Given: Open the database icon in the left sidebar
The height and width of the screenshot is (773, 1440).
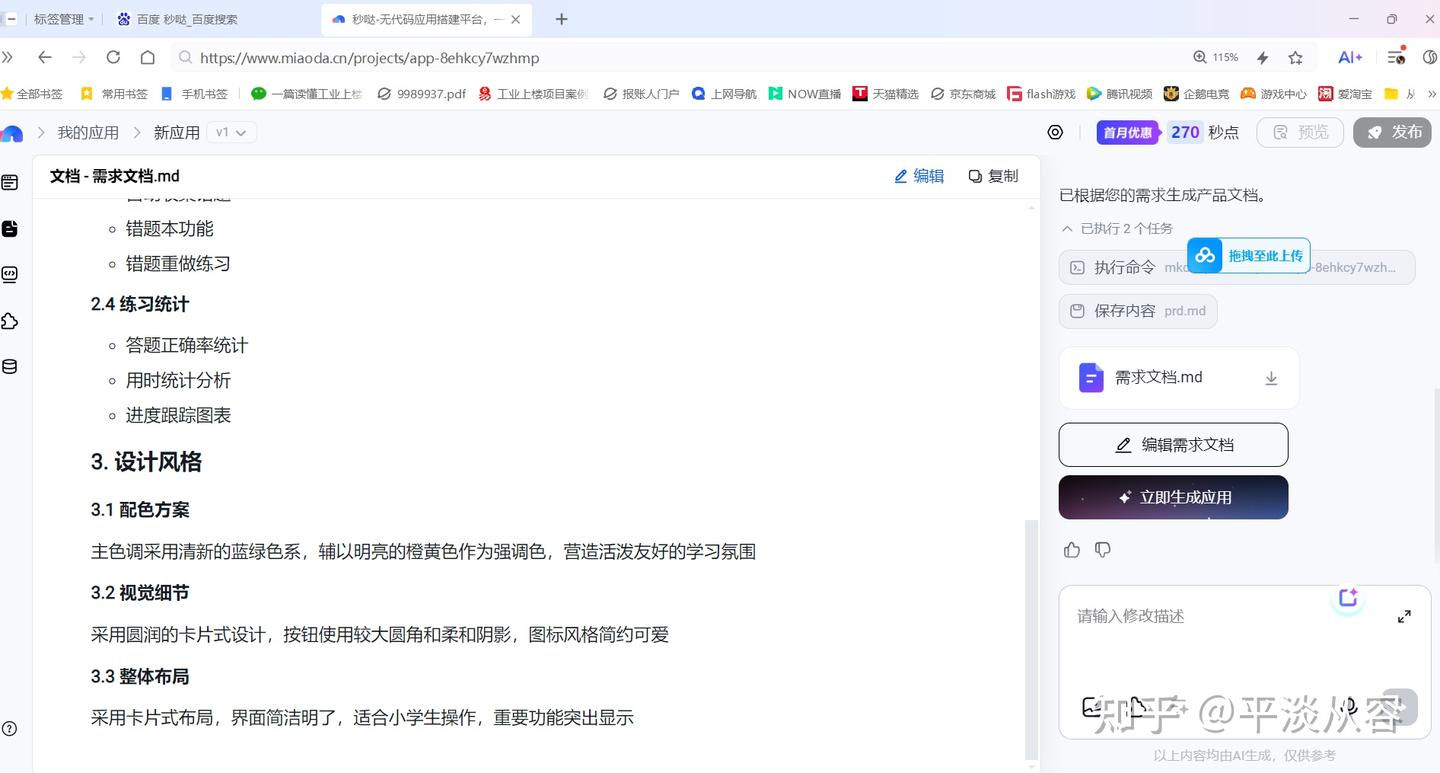Looking at the screenshot, I should [x=10, y=366].
